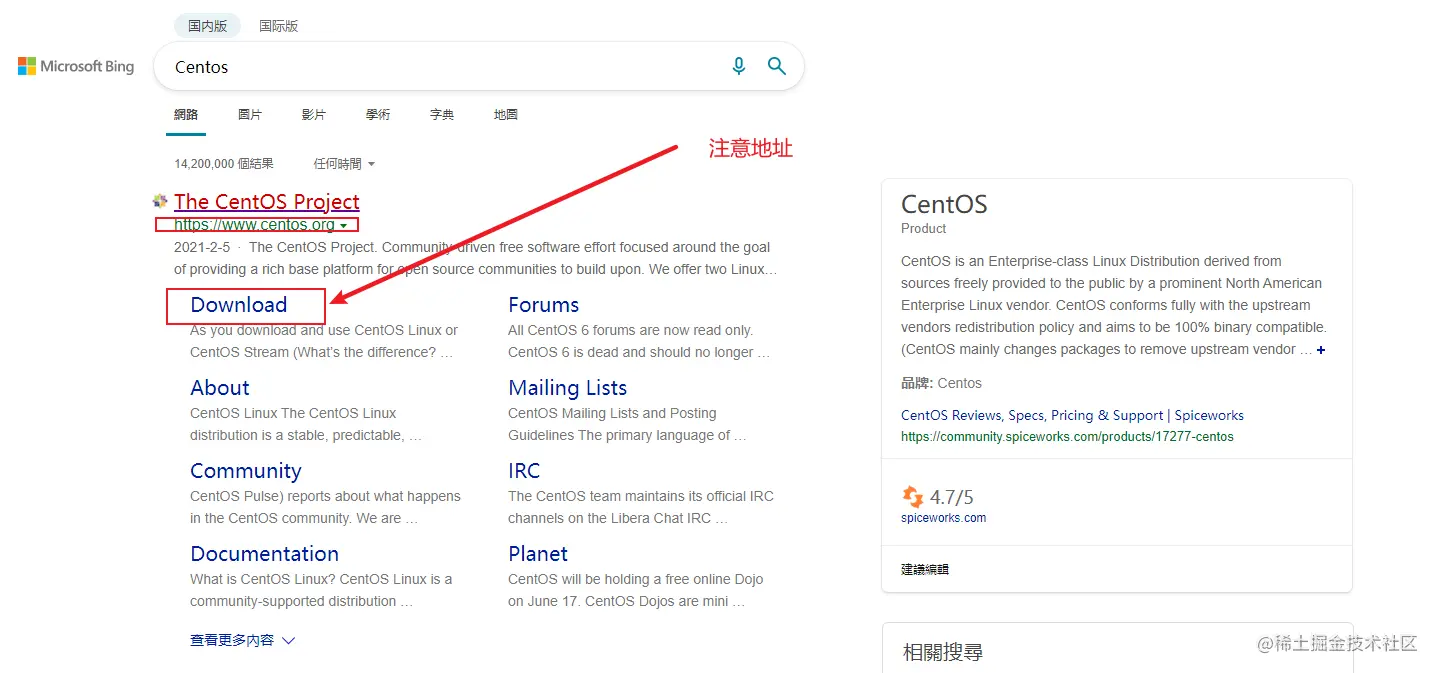Click the magnifier icon to search
This screenshot has height=673, width=1437.
point(777,66)
